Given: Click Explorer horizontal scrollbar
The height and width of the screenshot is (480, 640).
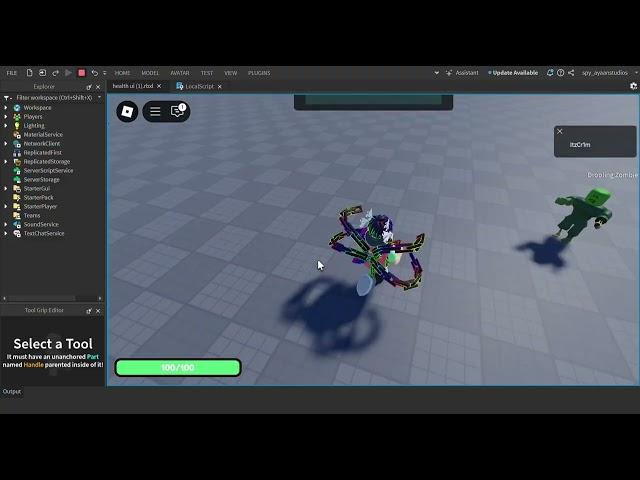Looking at the screenshot, I should click(x=41, y=298).
